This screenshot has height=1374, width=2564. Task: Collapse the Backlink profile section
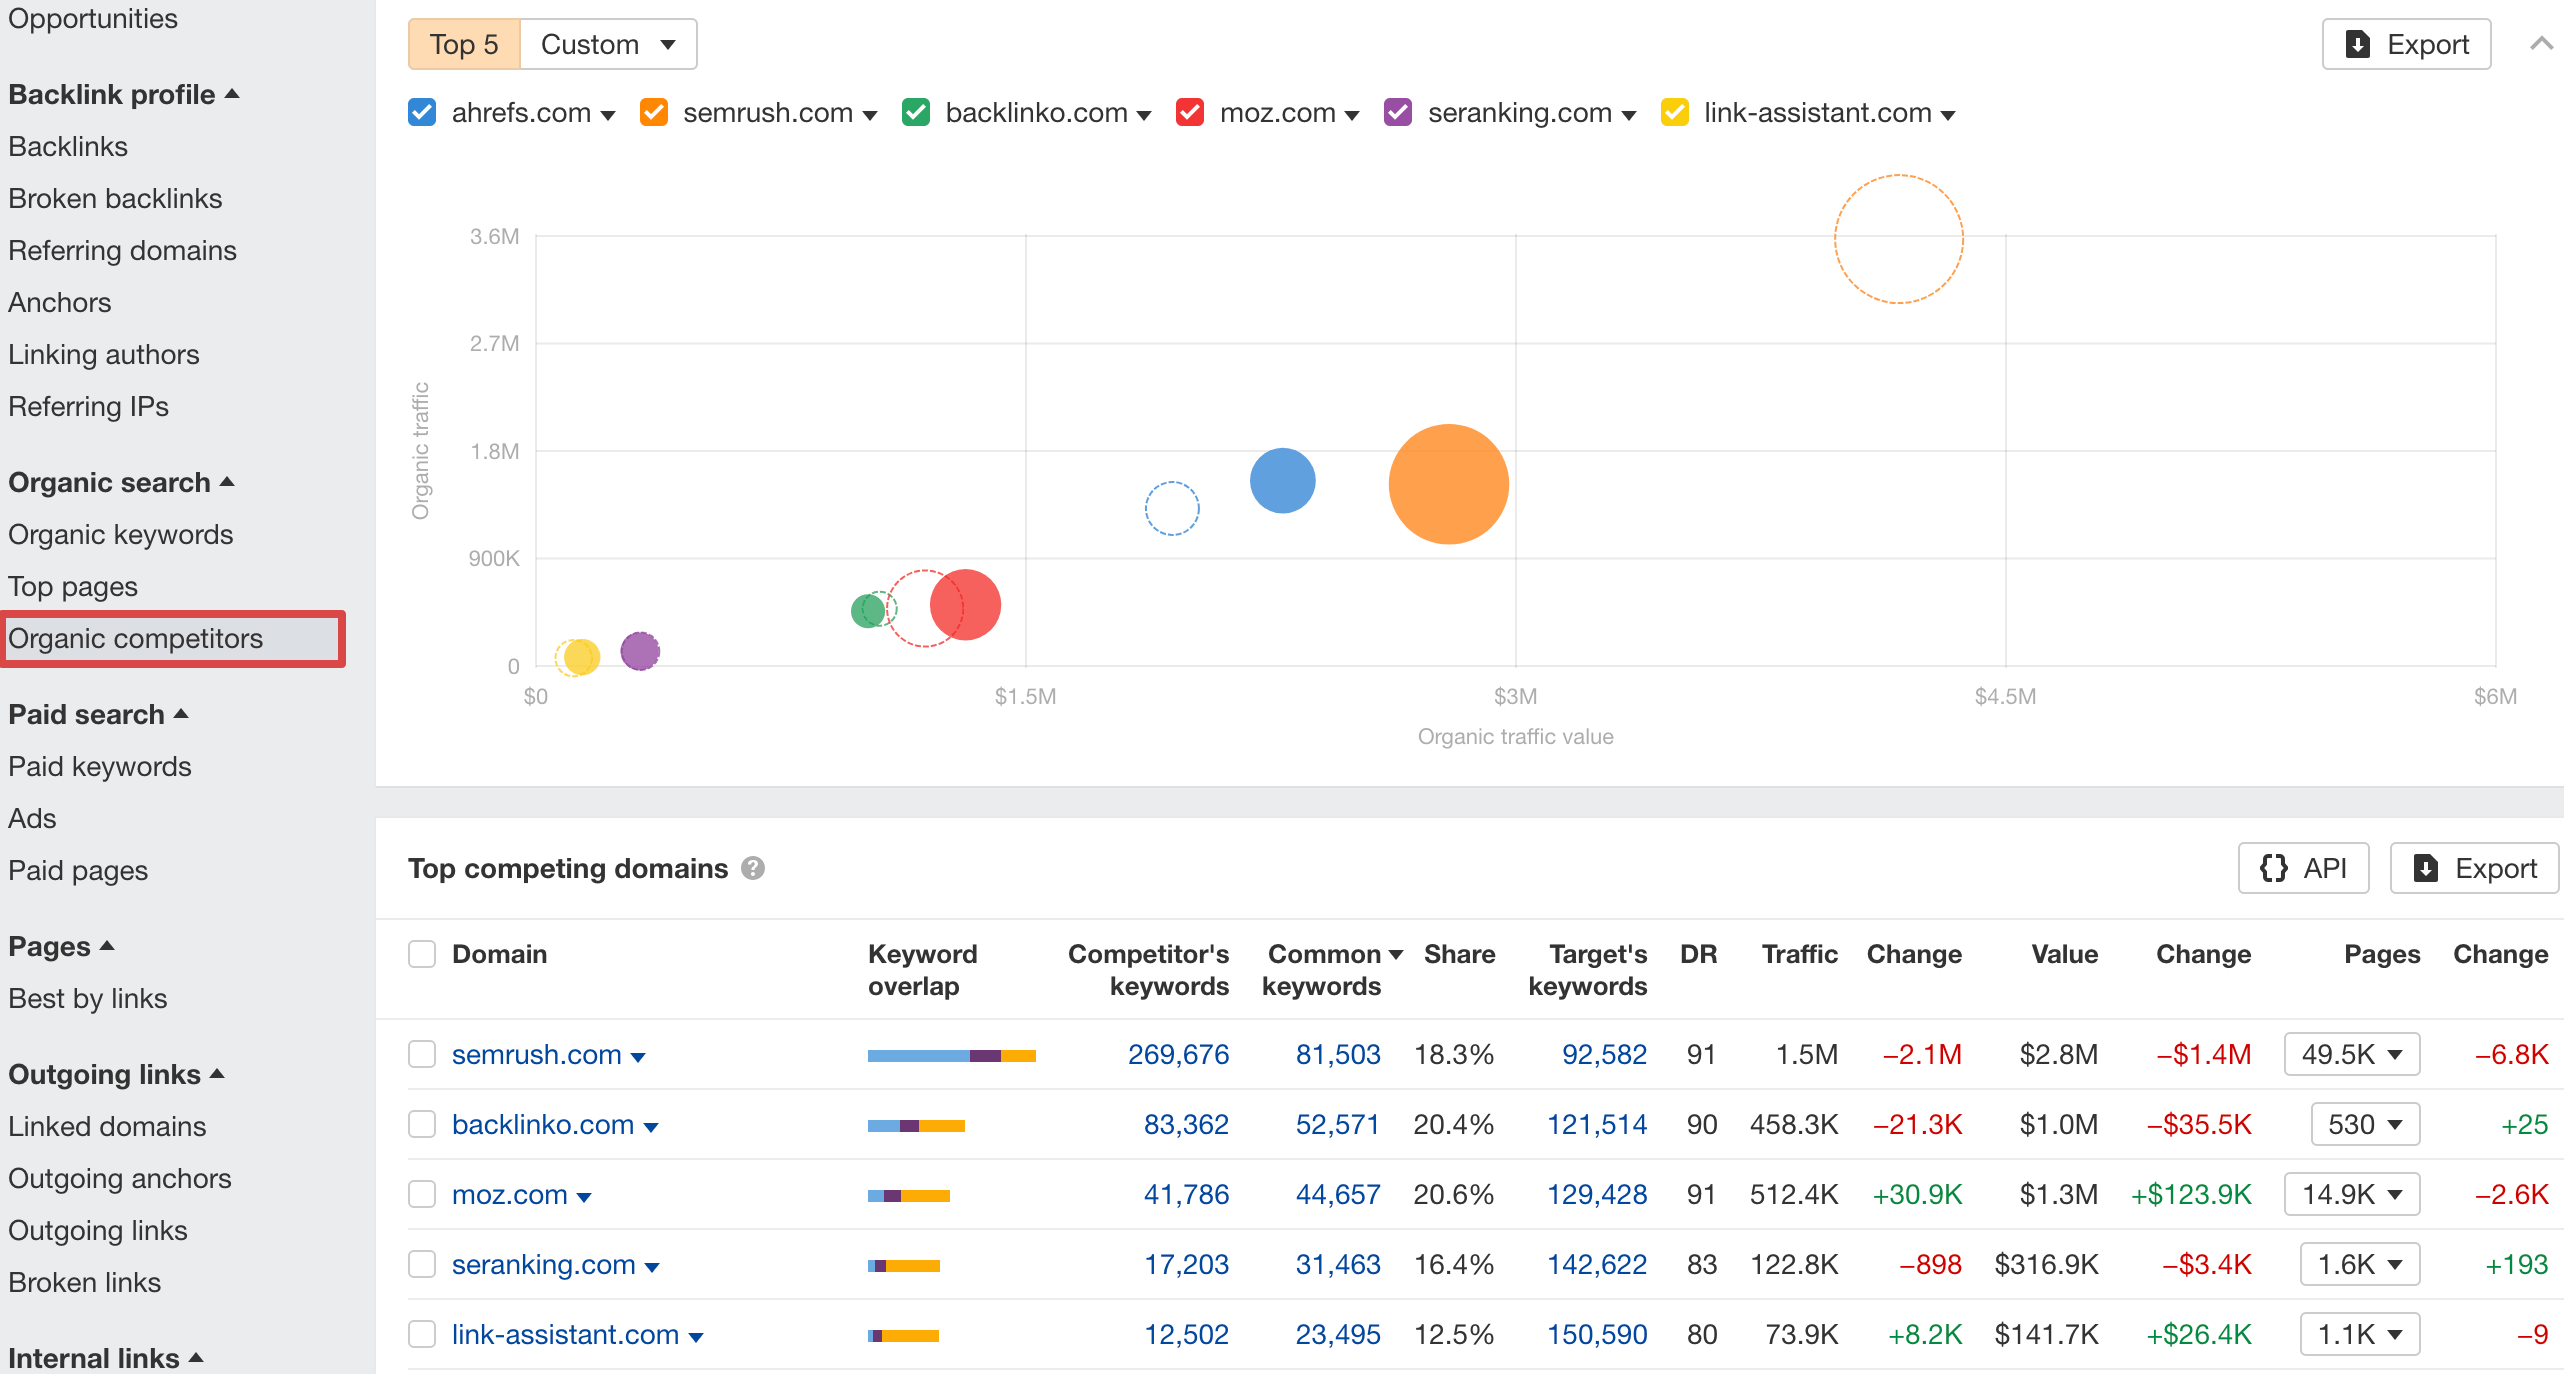124,94
